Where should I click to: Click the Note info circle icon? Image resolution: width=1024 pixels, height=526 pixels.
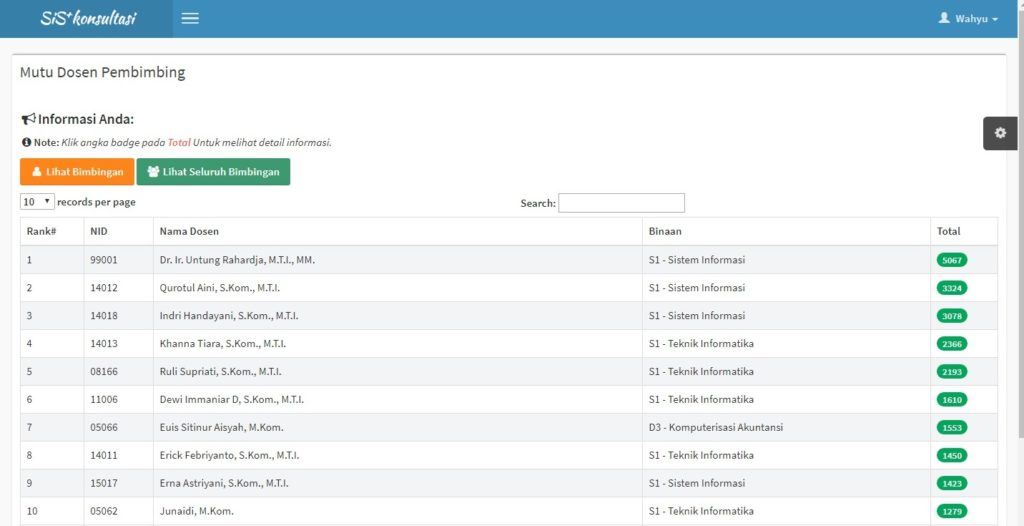tap(26, 142)
